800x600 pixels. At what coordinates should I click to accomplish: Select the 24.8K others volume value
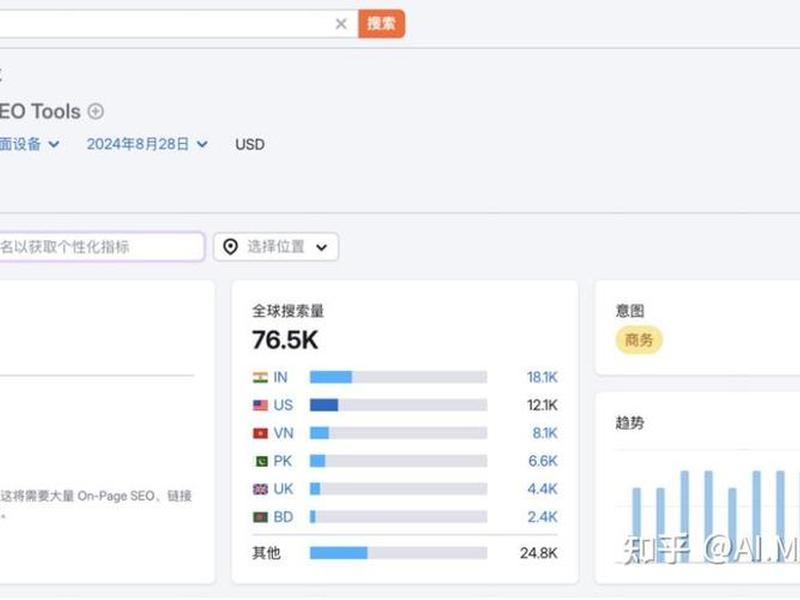[x=539, y=553]
